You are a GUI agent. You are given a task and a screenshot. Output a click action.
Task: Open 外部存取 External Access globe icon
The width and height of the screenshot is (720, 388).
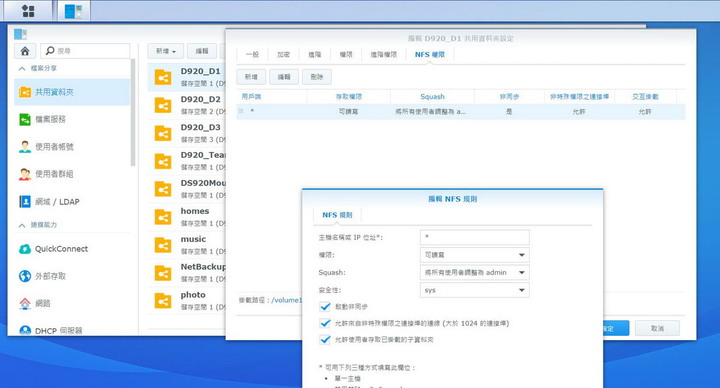25,276
